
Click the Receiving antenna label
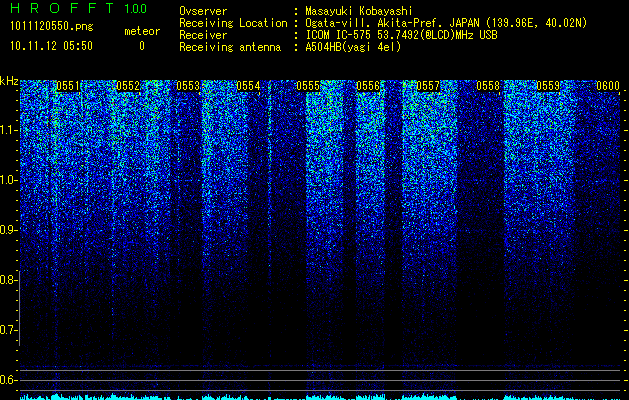point(230,47)
